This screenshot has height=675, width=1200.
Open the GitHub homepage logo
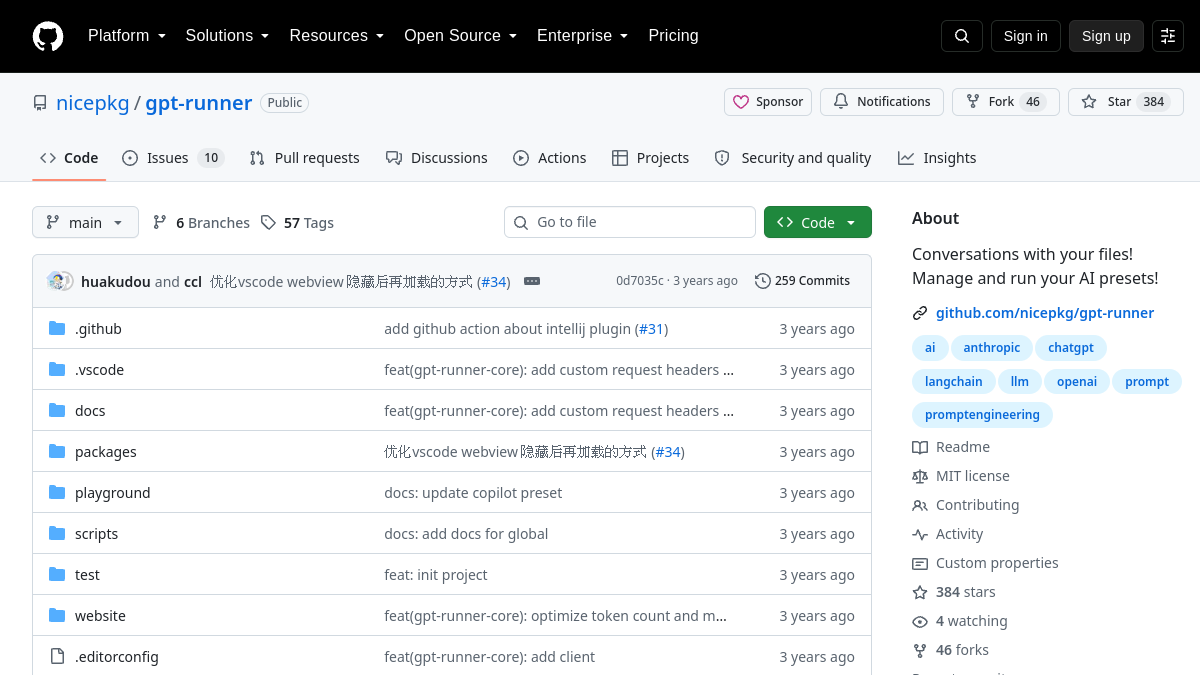(x=48, y=36)
